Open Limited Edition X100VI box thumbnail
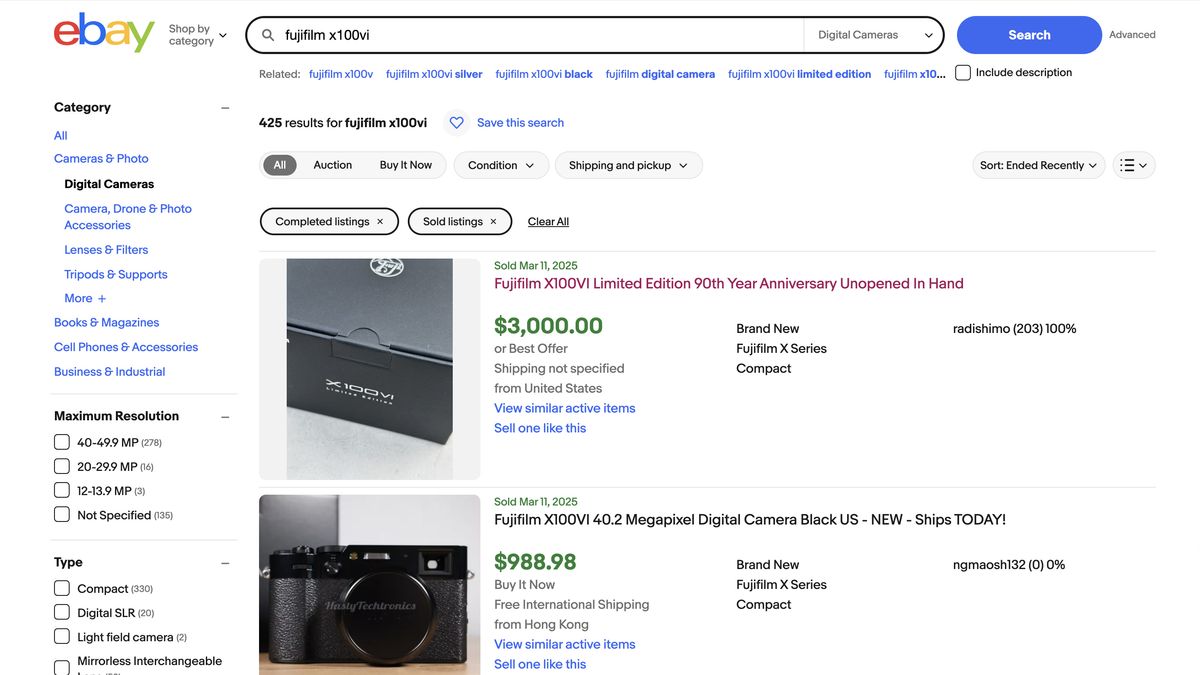The height and width of the screenshot is (675, 1200). tap(370, 369)
